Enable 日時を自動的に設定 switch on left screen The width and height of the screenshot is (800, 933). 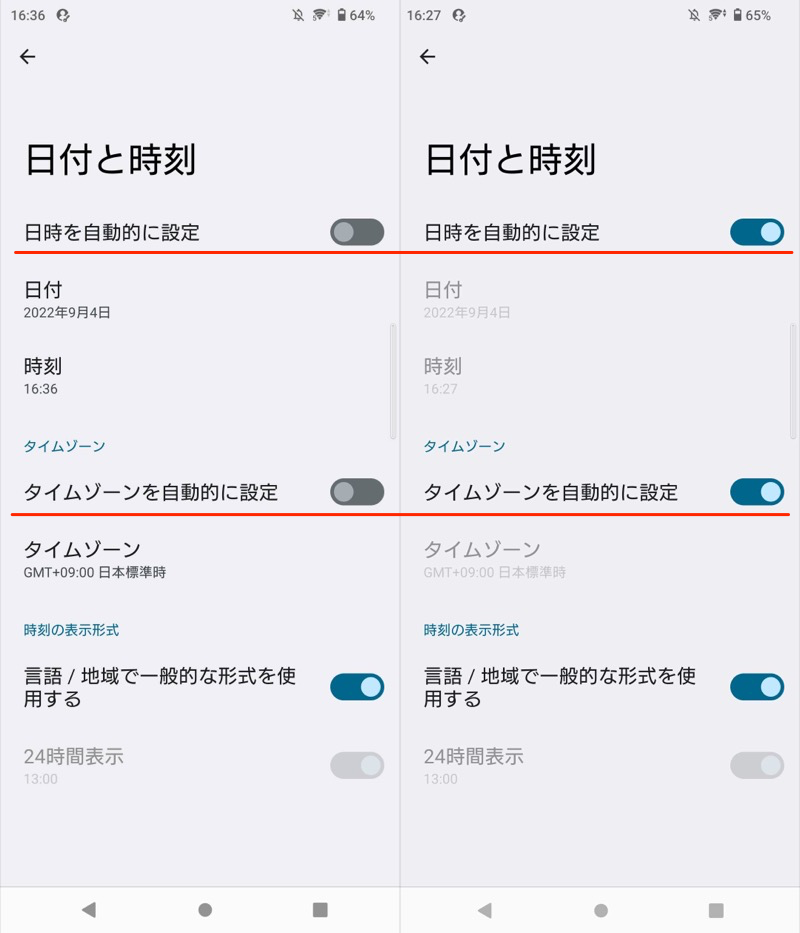point(357,233)
